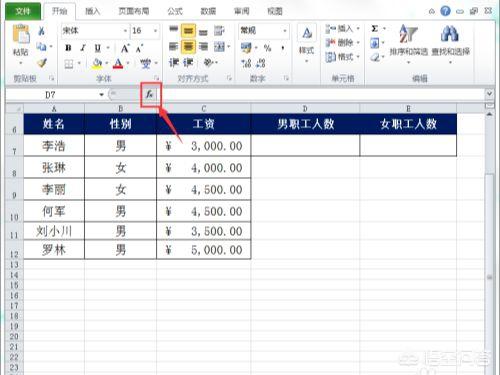
Task: Select the Format Painter brush icon
Action: 42,63
